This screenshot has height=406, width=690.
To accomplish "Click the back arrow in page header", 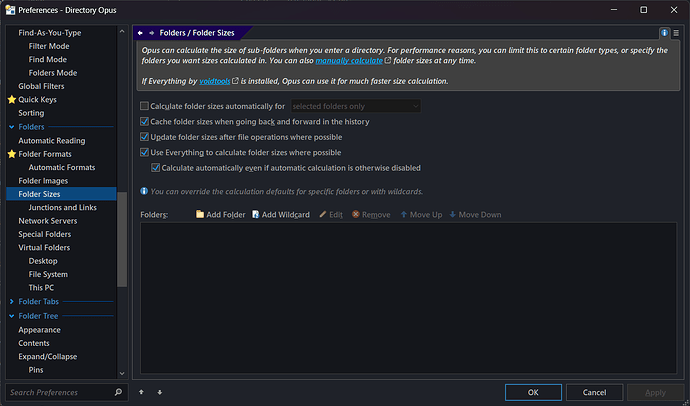I will tap(140, 33).
